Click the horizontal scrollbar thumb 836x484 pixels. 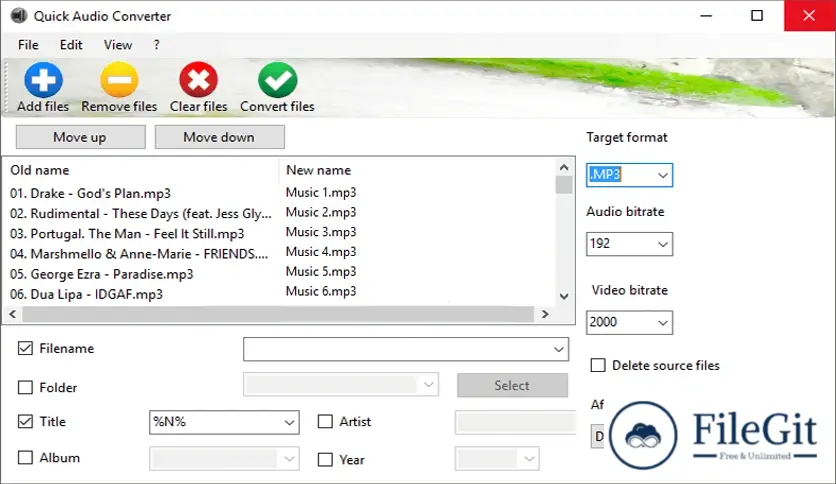click(x=278, y=314)
